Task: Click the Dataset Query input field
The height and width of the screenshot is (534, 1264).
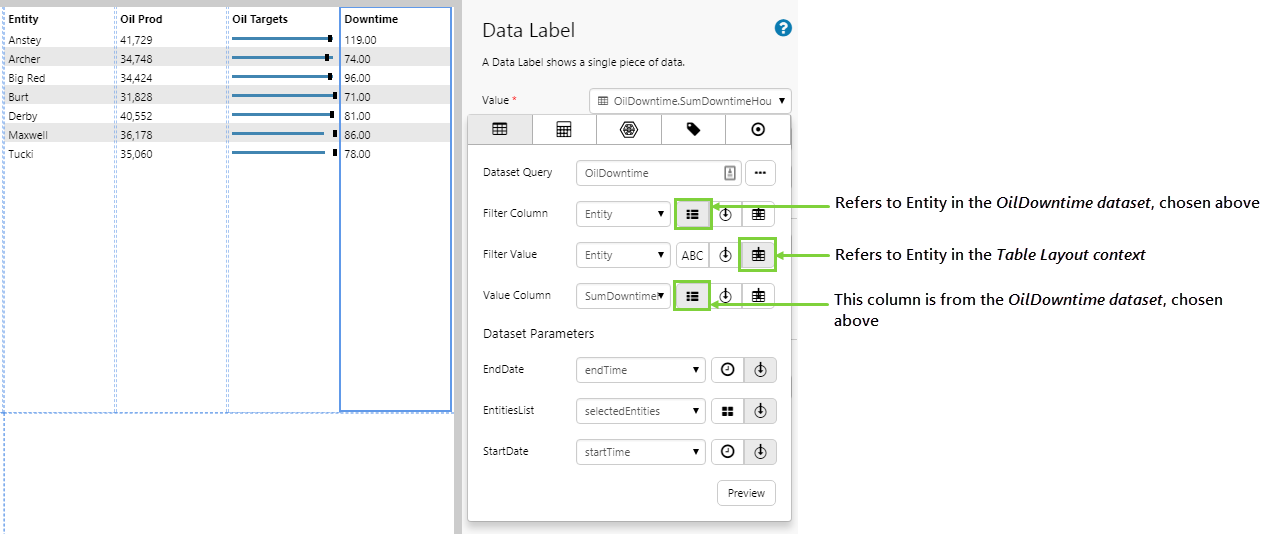Action: click(x=648, y=173)
